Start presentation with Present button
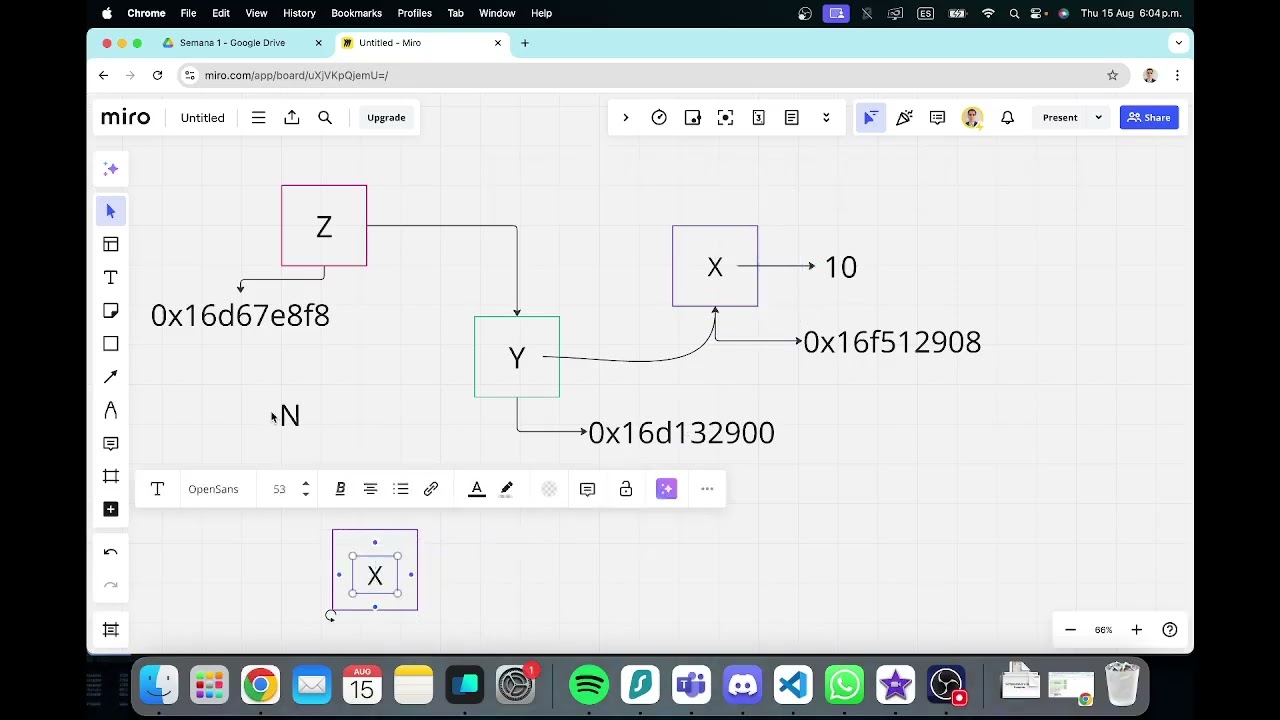Image resolution: width=1280 pixels, height=720 pixels. [x=1060, y=118]
